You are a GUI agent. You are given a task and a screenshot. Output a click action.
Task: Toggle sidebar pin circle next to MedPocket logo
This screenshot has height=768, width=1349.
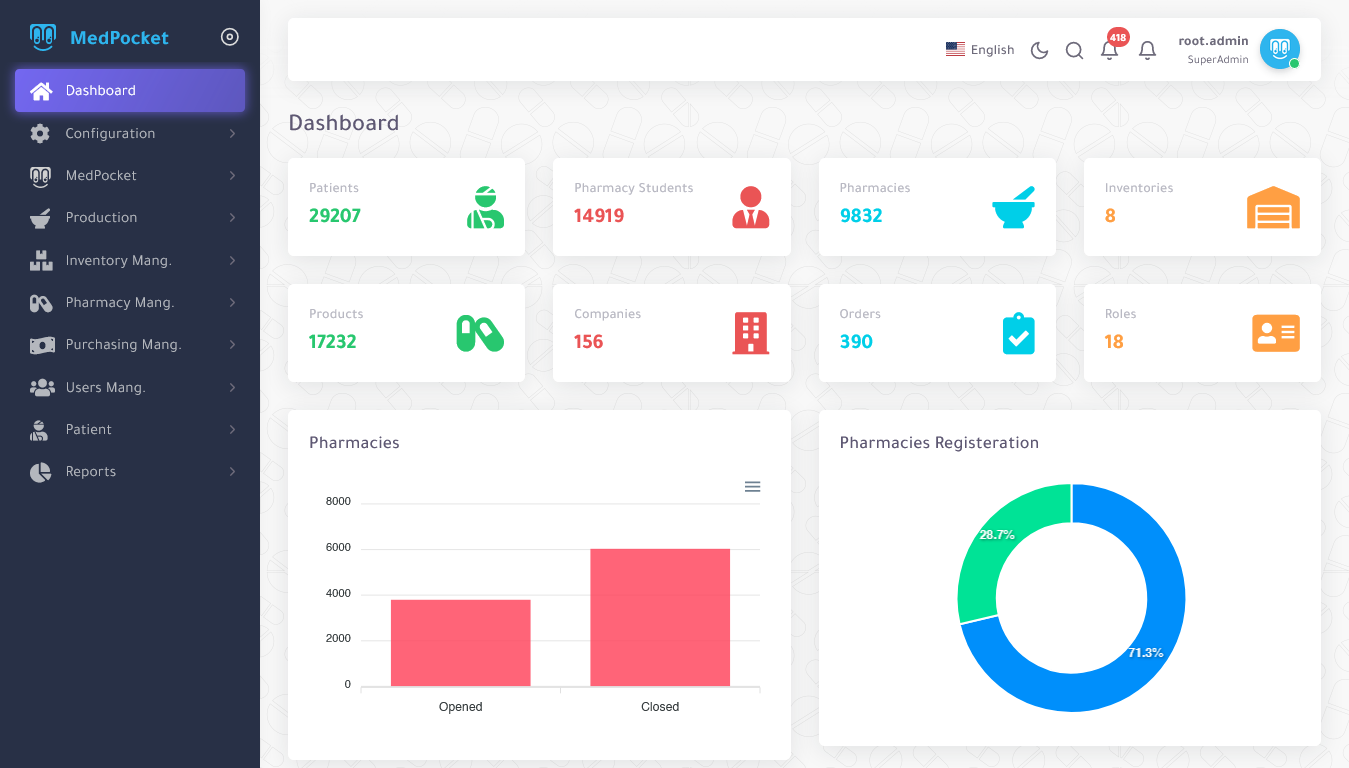coord(229,37)
